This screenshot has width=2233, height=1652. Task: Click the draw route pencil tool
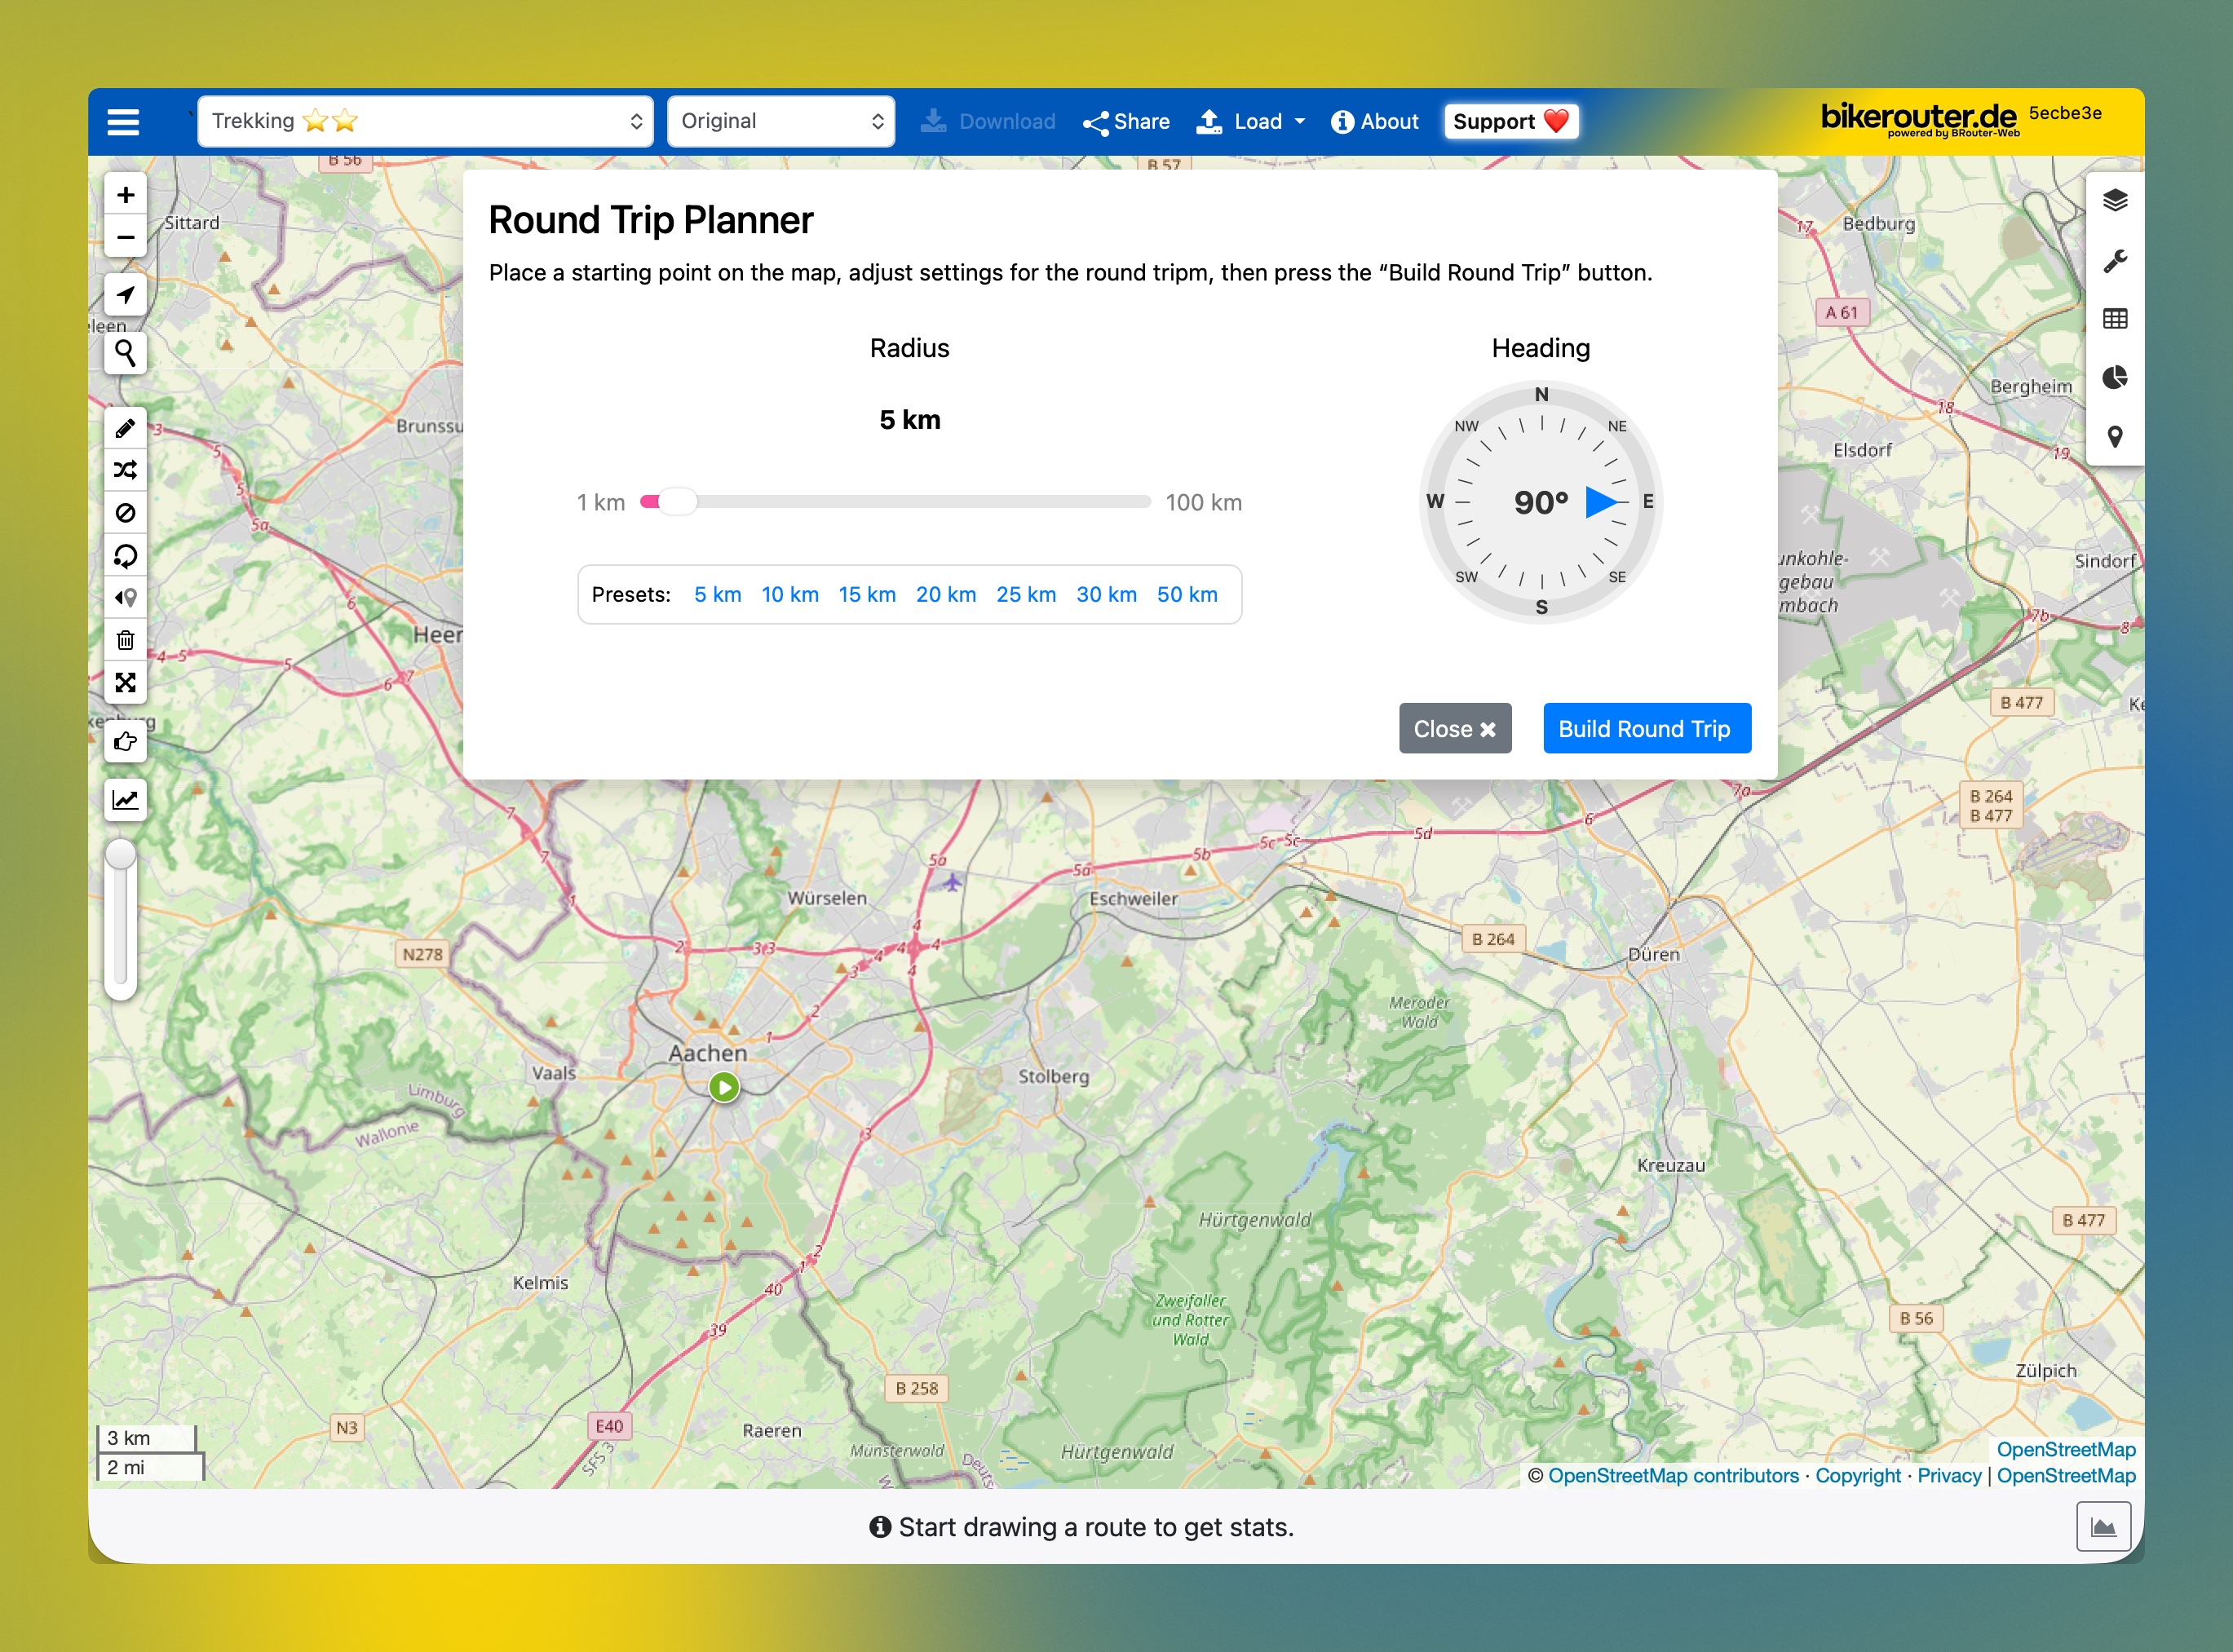(x=125, y=429)
